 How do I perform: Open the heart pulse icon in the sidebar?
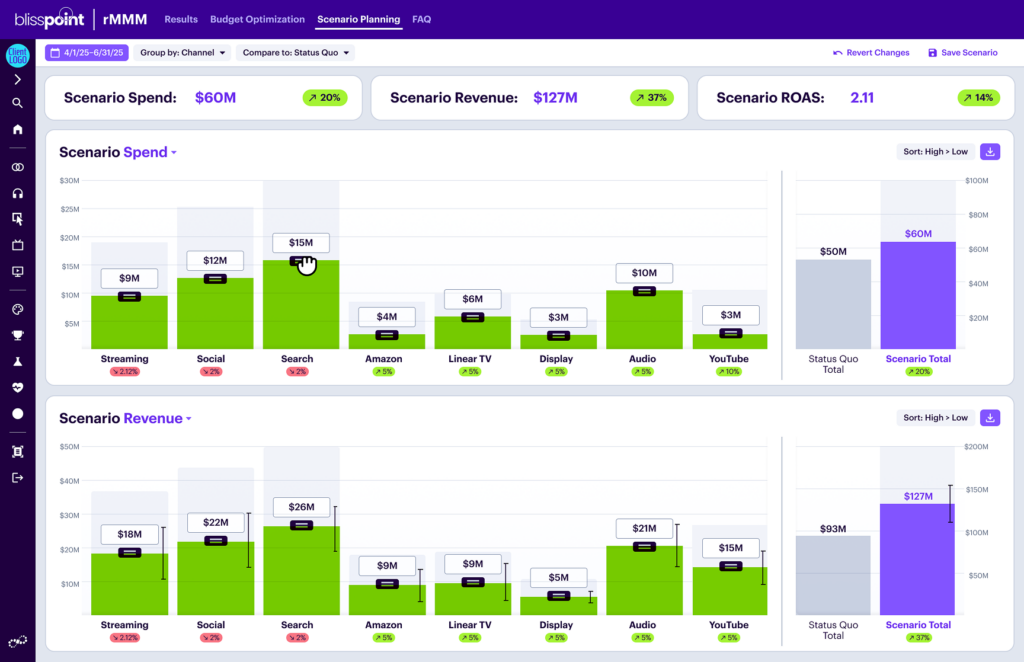point(18,388)
